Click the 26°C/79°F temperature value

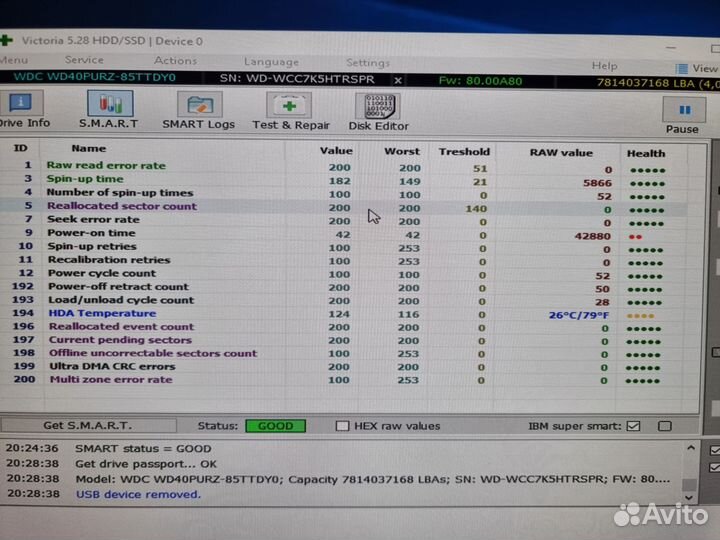point(579,315)
